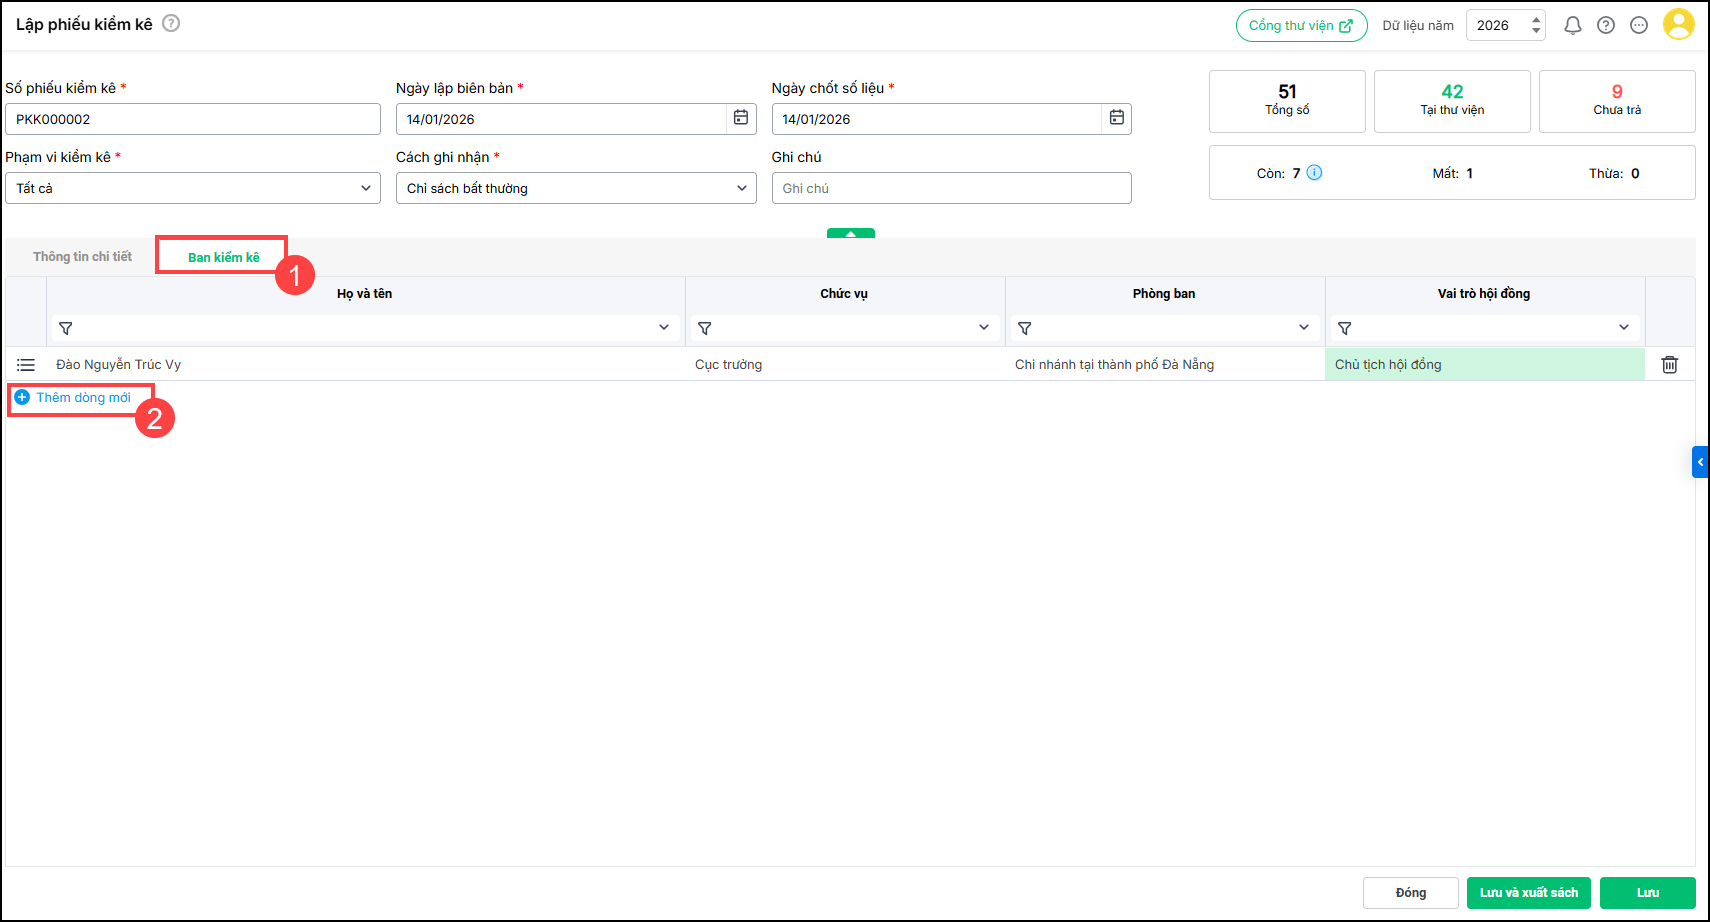Click the row drag handle icon

pos(26,365)
